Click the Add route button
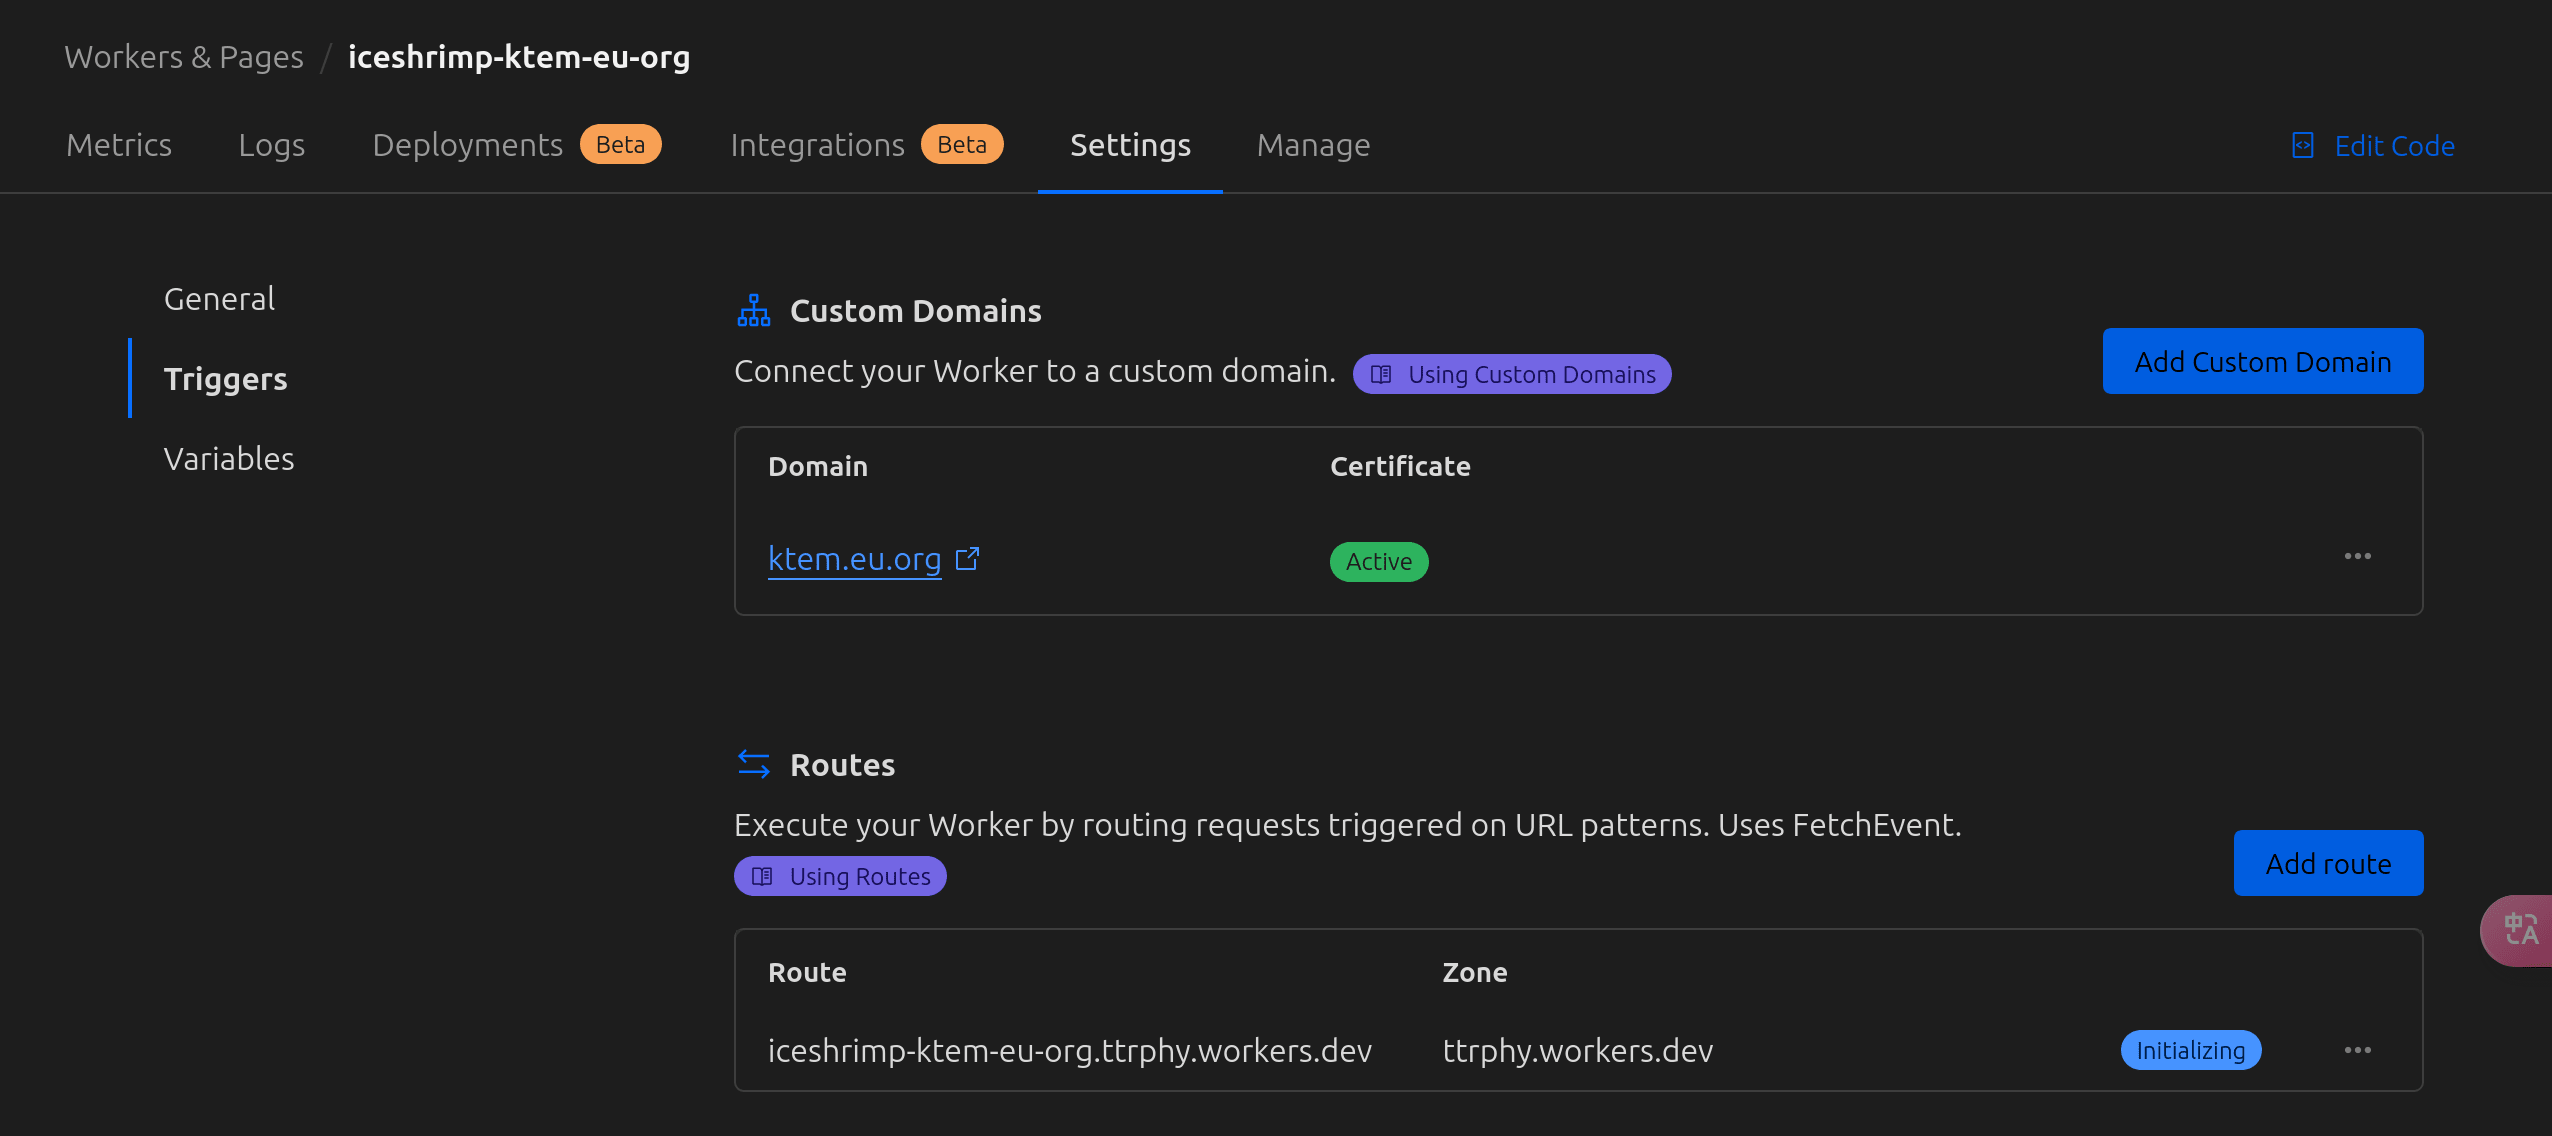The height and width of the screenshot is (1136, 2552). [2329, 863]
